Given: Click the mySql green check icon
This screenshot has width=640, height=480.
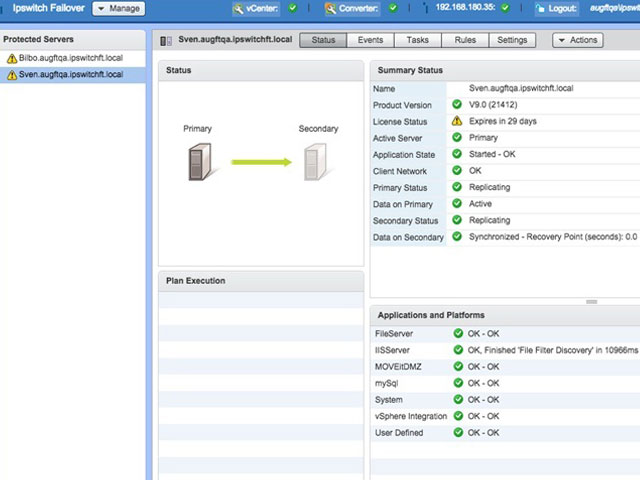Looking at the screenshot, I should (x=458, y=383).
